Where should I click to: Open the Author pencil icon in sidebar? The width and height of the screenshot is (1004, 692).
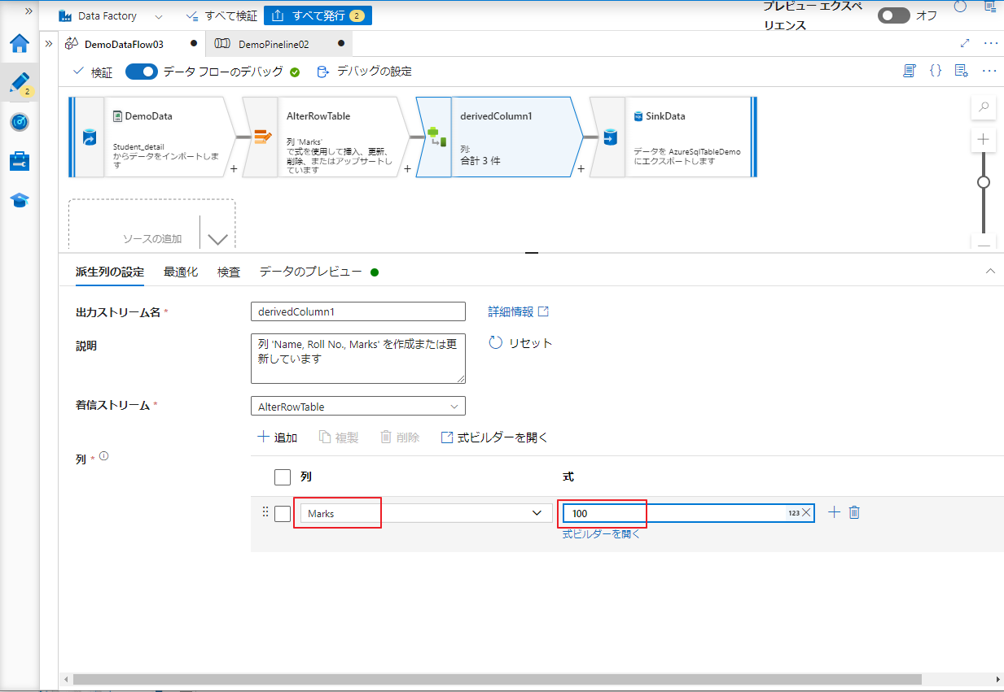(x=19, y=83)
